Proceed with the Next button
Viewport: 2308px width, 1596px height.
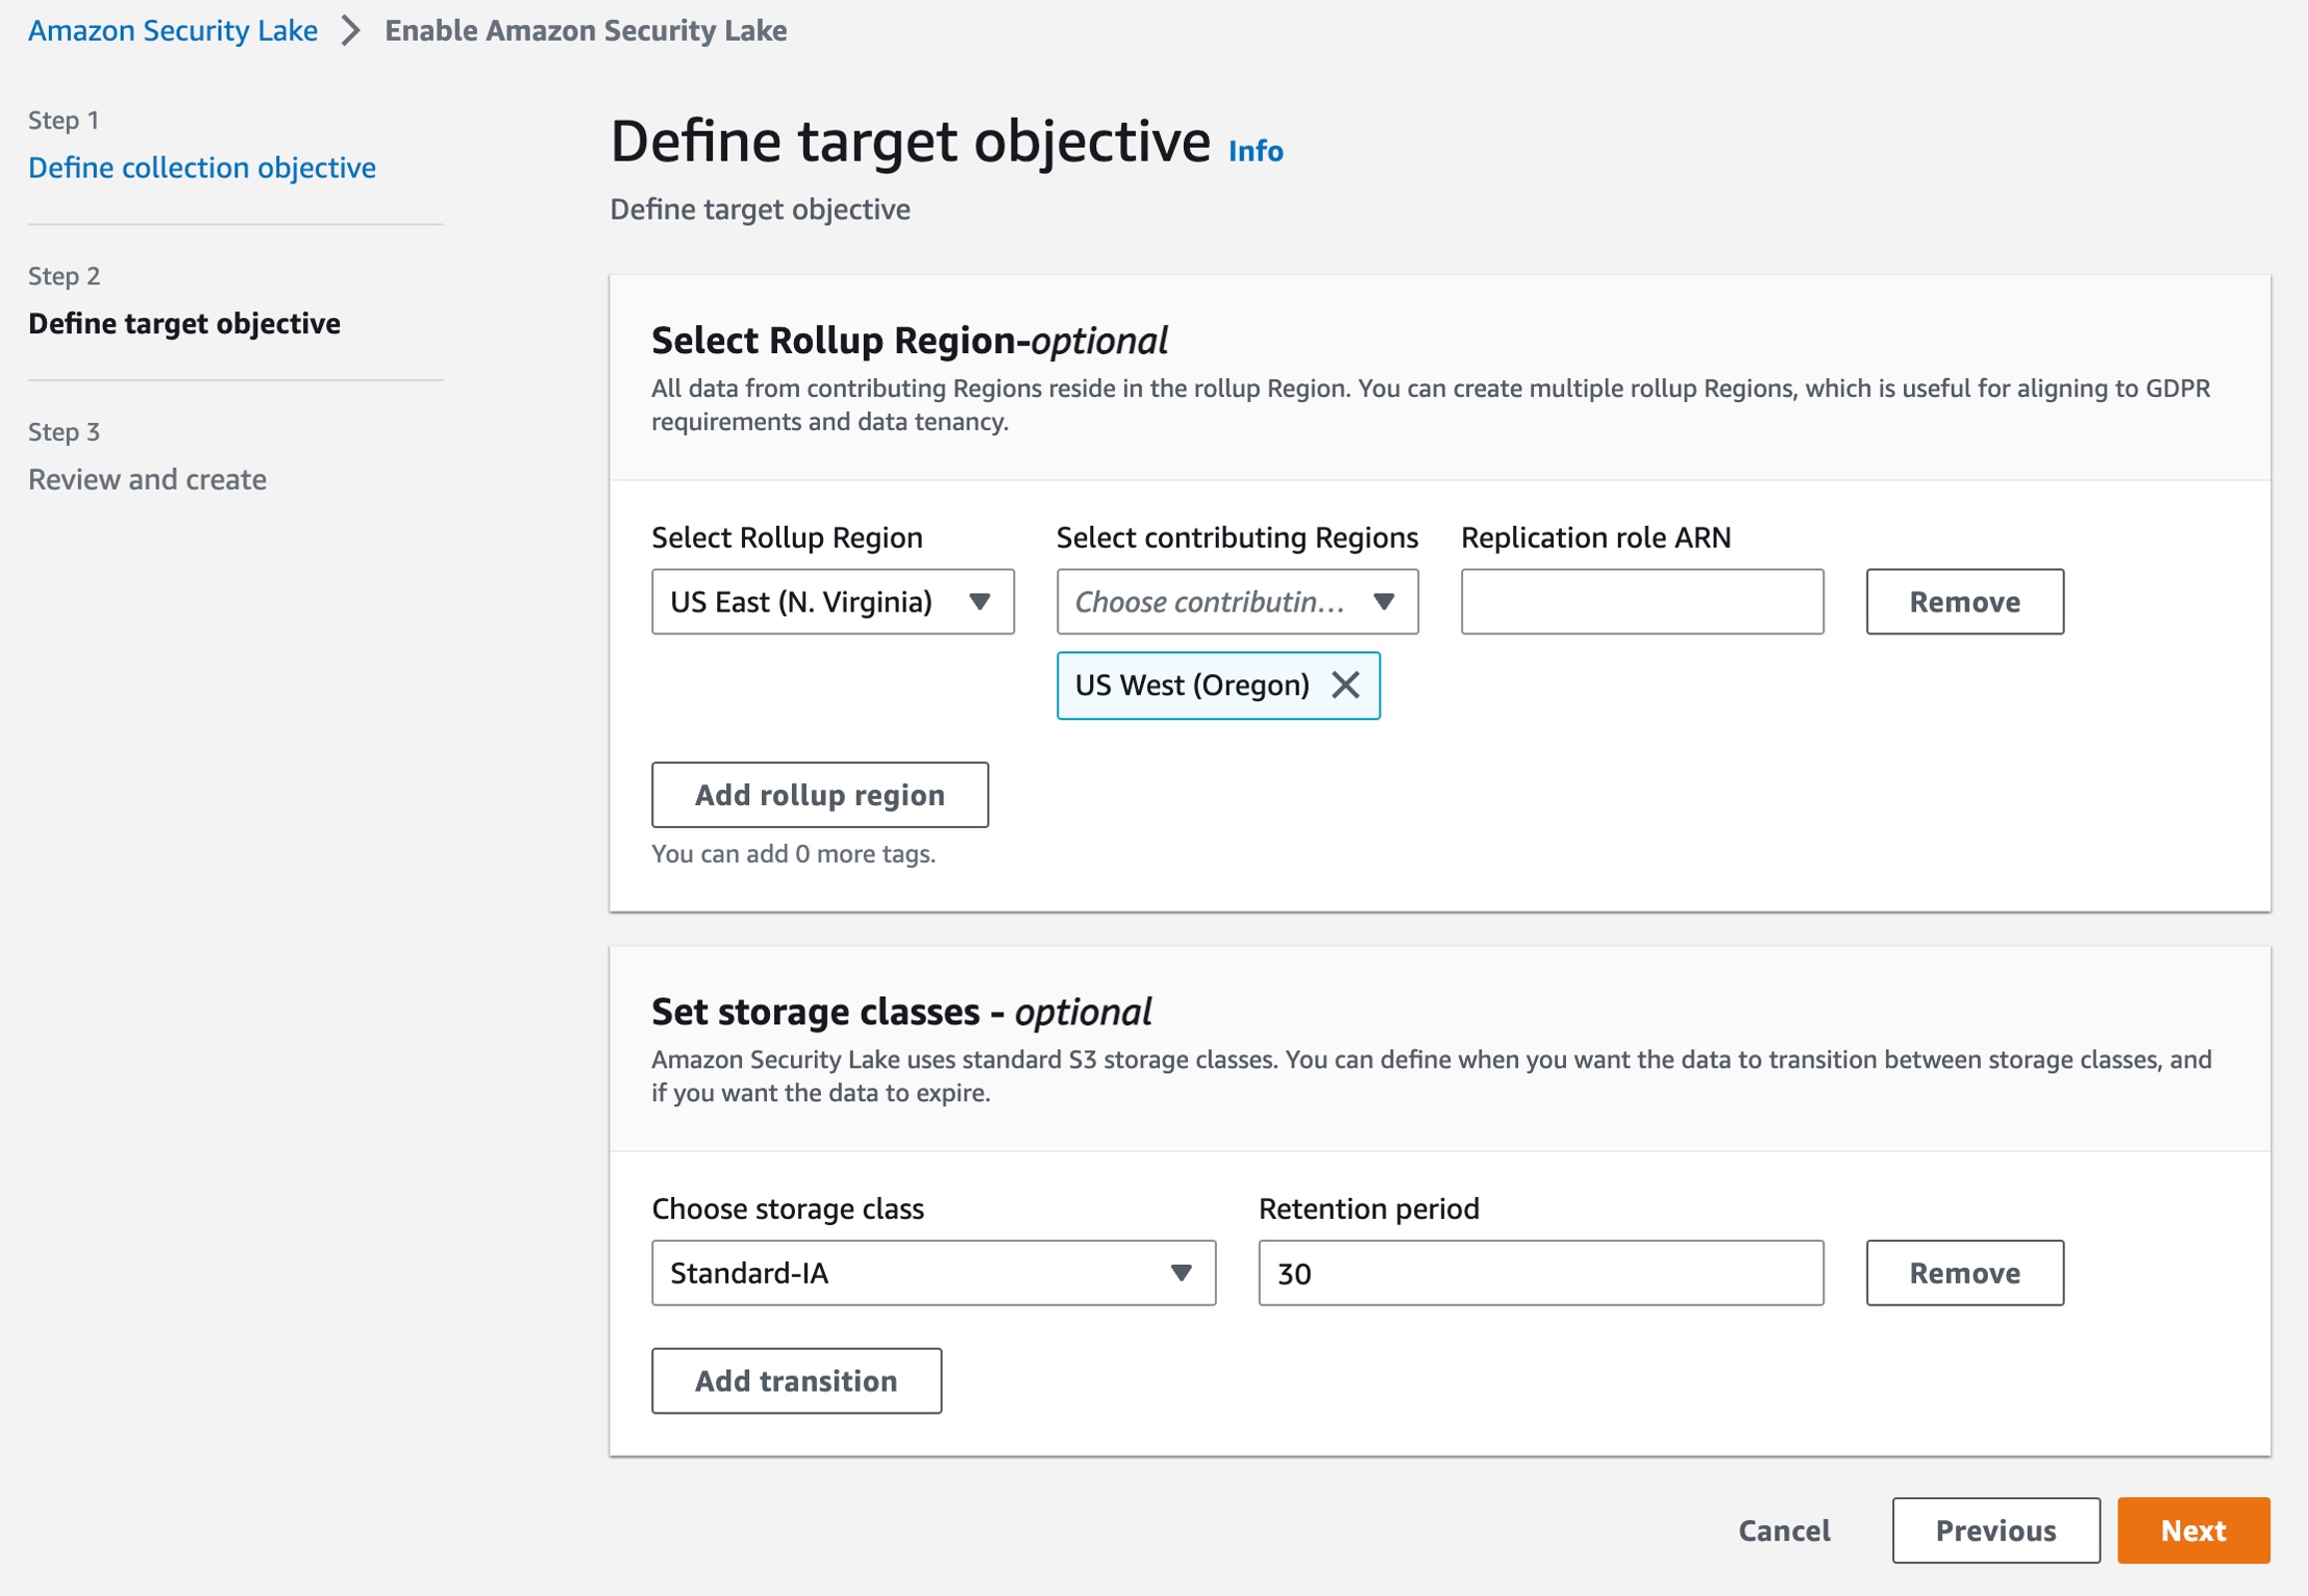[x=2193, y=1530]
